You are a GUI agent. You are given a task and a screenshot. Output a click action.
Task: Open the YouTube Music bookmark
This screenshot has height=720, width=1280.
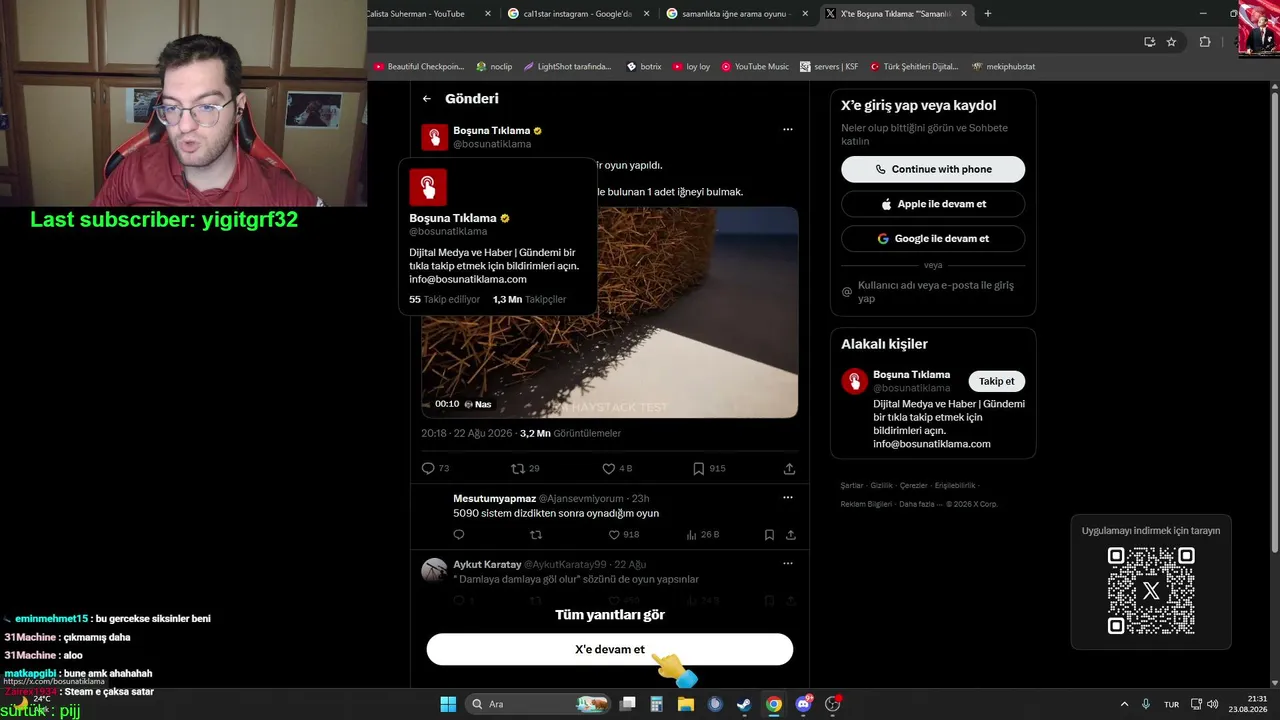755,67
